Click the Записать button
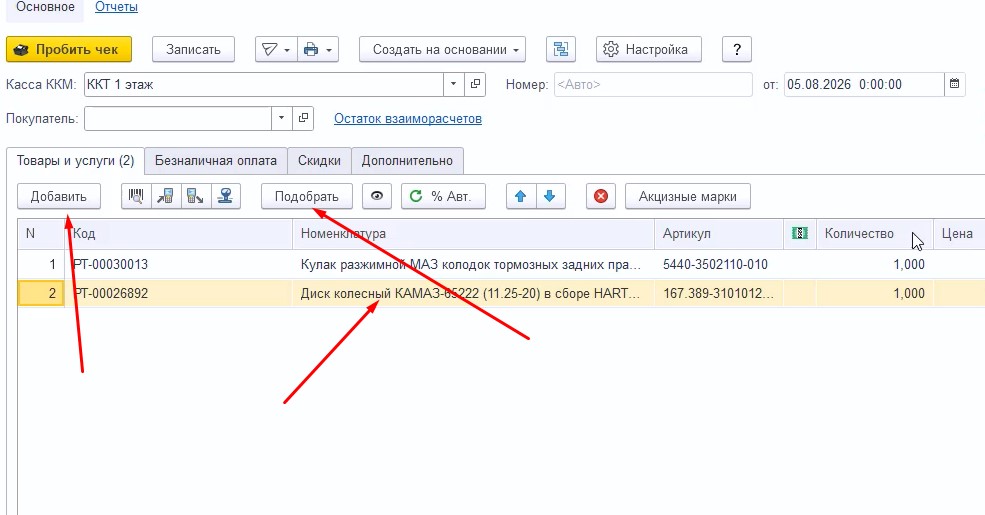Viewport: 985px width, 515px height. click(193, 50)
